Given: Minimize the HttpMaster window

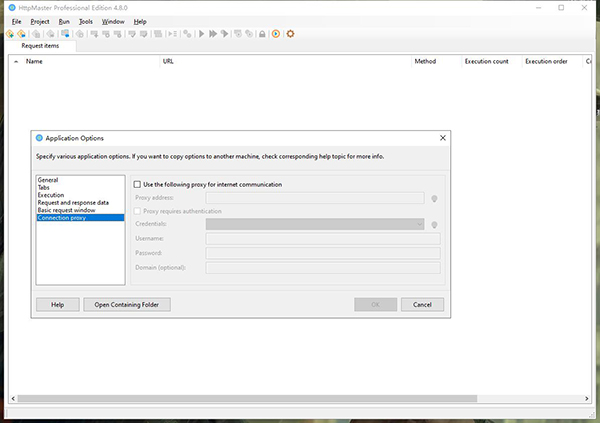Looking at the screenshot, I should pos(538,8).
